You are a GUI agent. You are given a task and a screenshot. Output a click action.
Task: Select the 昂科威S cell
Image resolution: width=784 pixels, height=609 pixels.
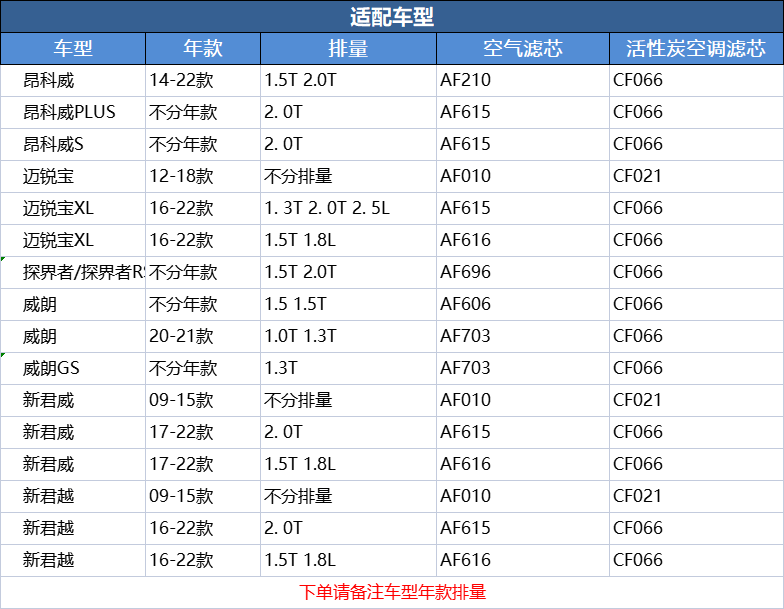[73, 144]
